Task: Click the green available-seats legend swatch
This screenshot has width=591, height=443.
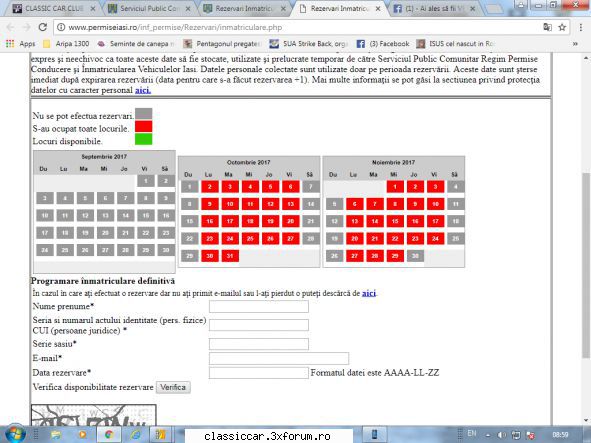Action: point(144,139)
